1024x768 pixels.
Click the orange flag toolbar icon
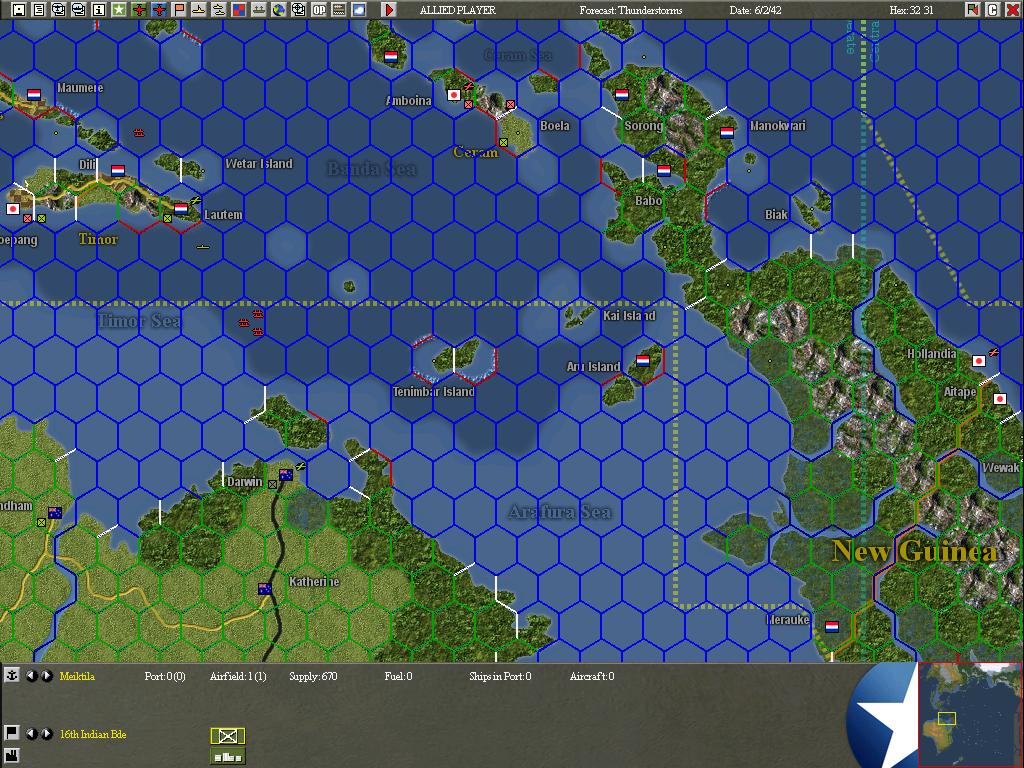point(178,9)
